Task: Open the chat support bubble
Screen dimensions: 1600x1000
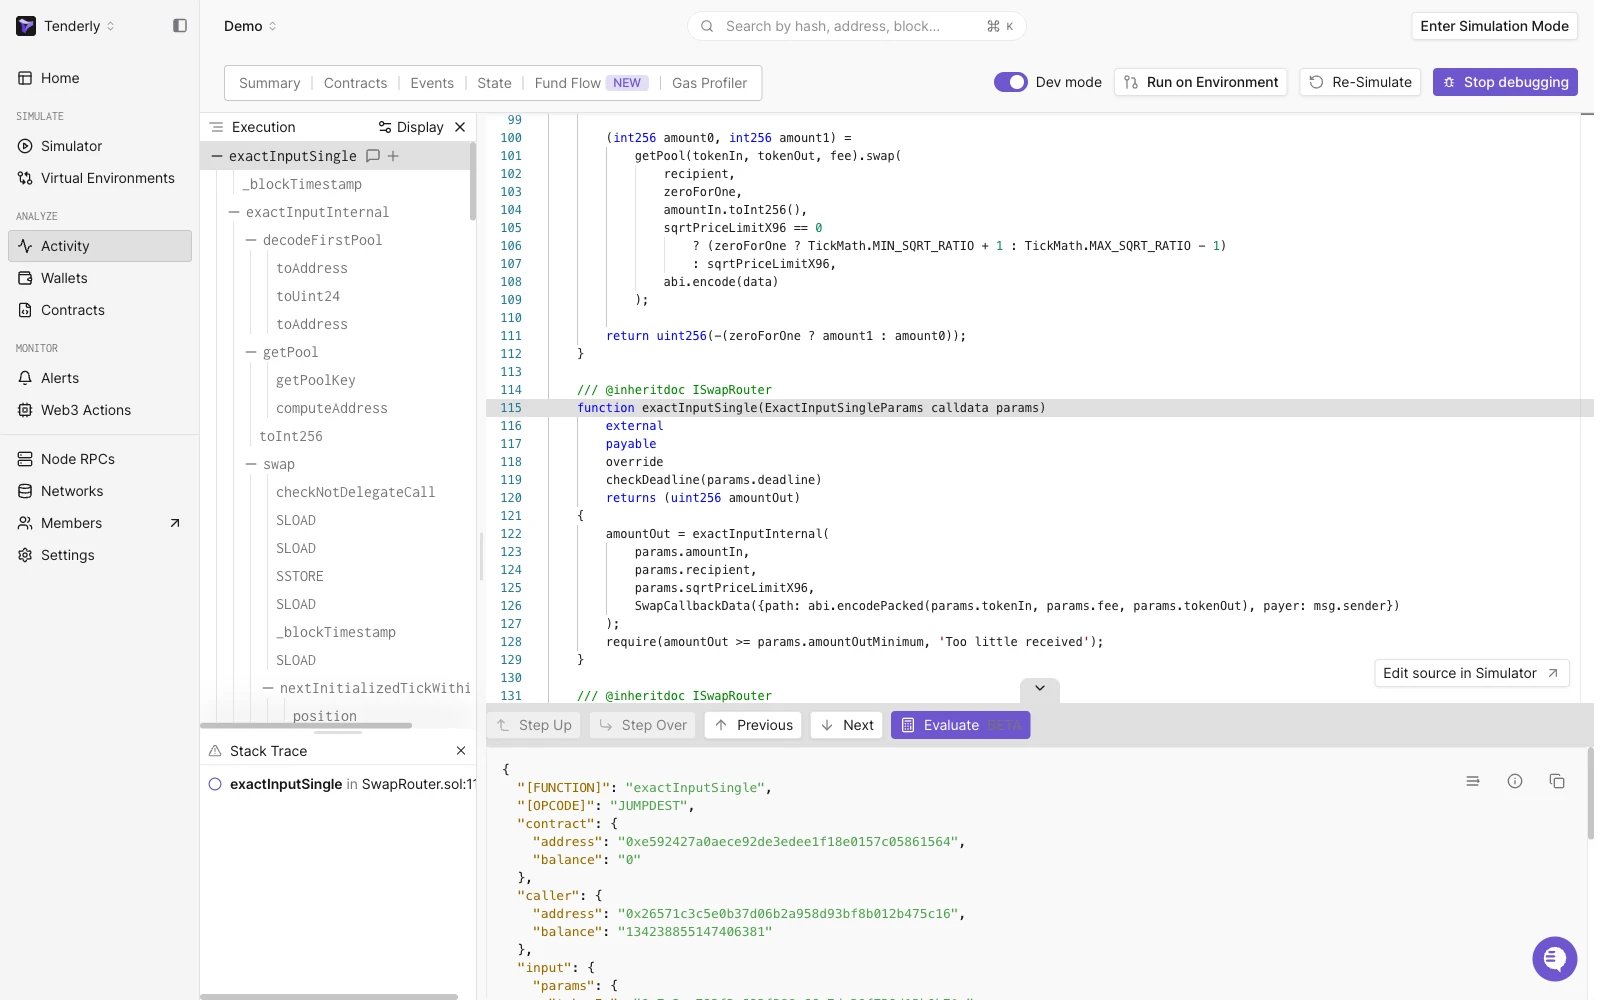Action: pyautogui.click(x=1555, y=959)
